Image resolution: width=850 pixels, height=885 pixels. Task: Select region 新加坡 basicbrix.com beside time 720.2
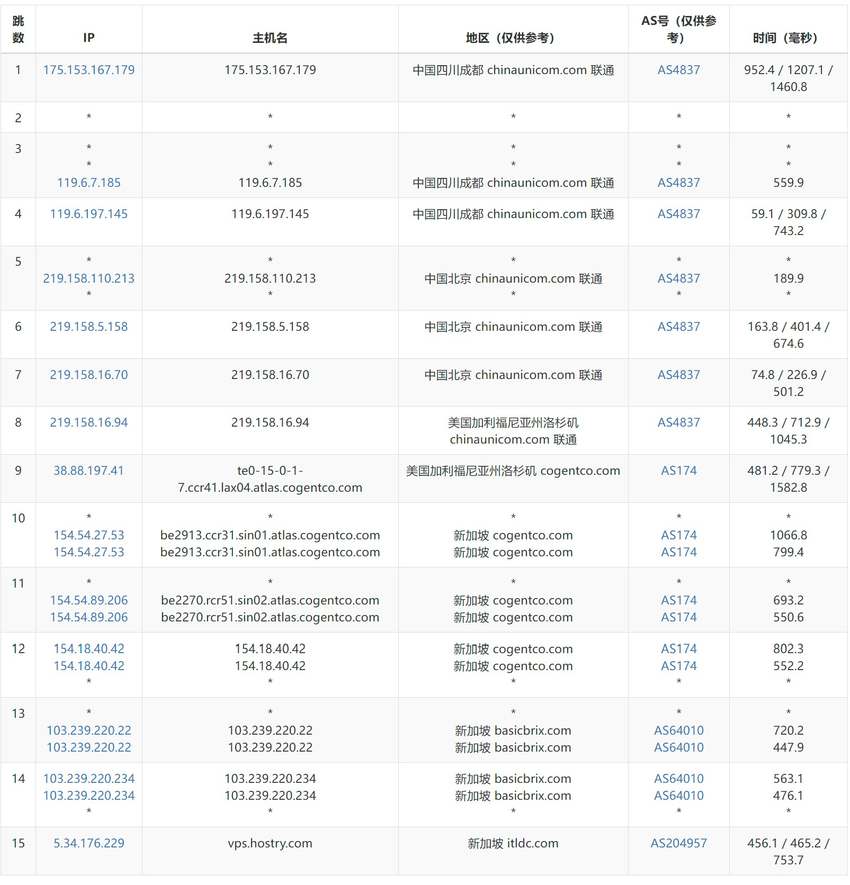(x=512, y=730)
